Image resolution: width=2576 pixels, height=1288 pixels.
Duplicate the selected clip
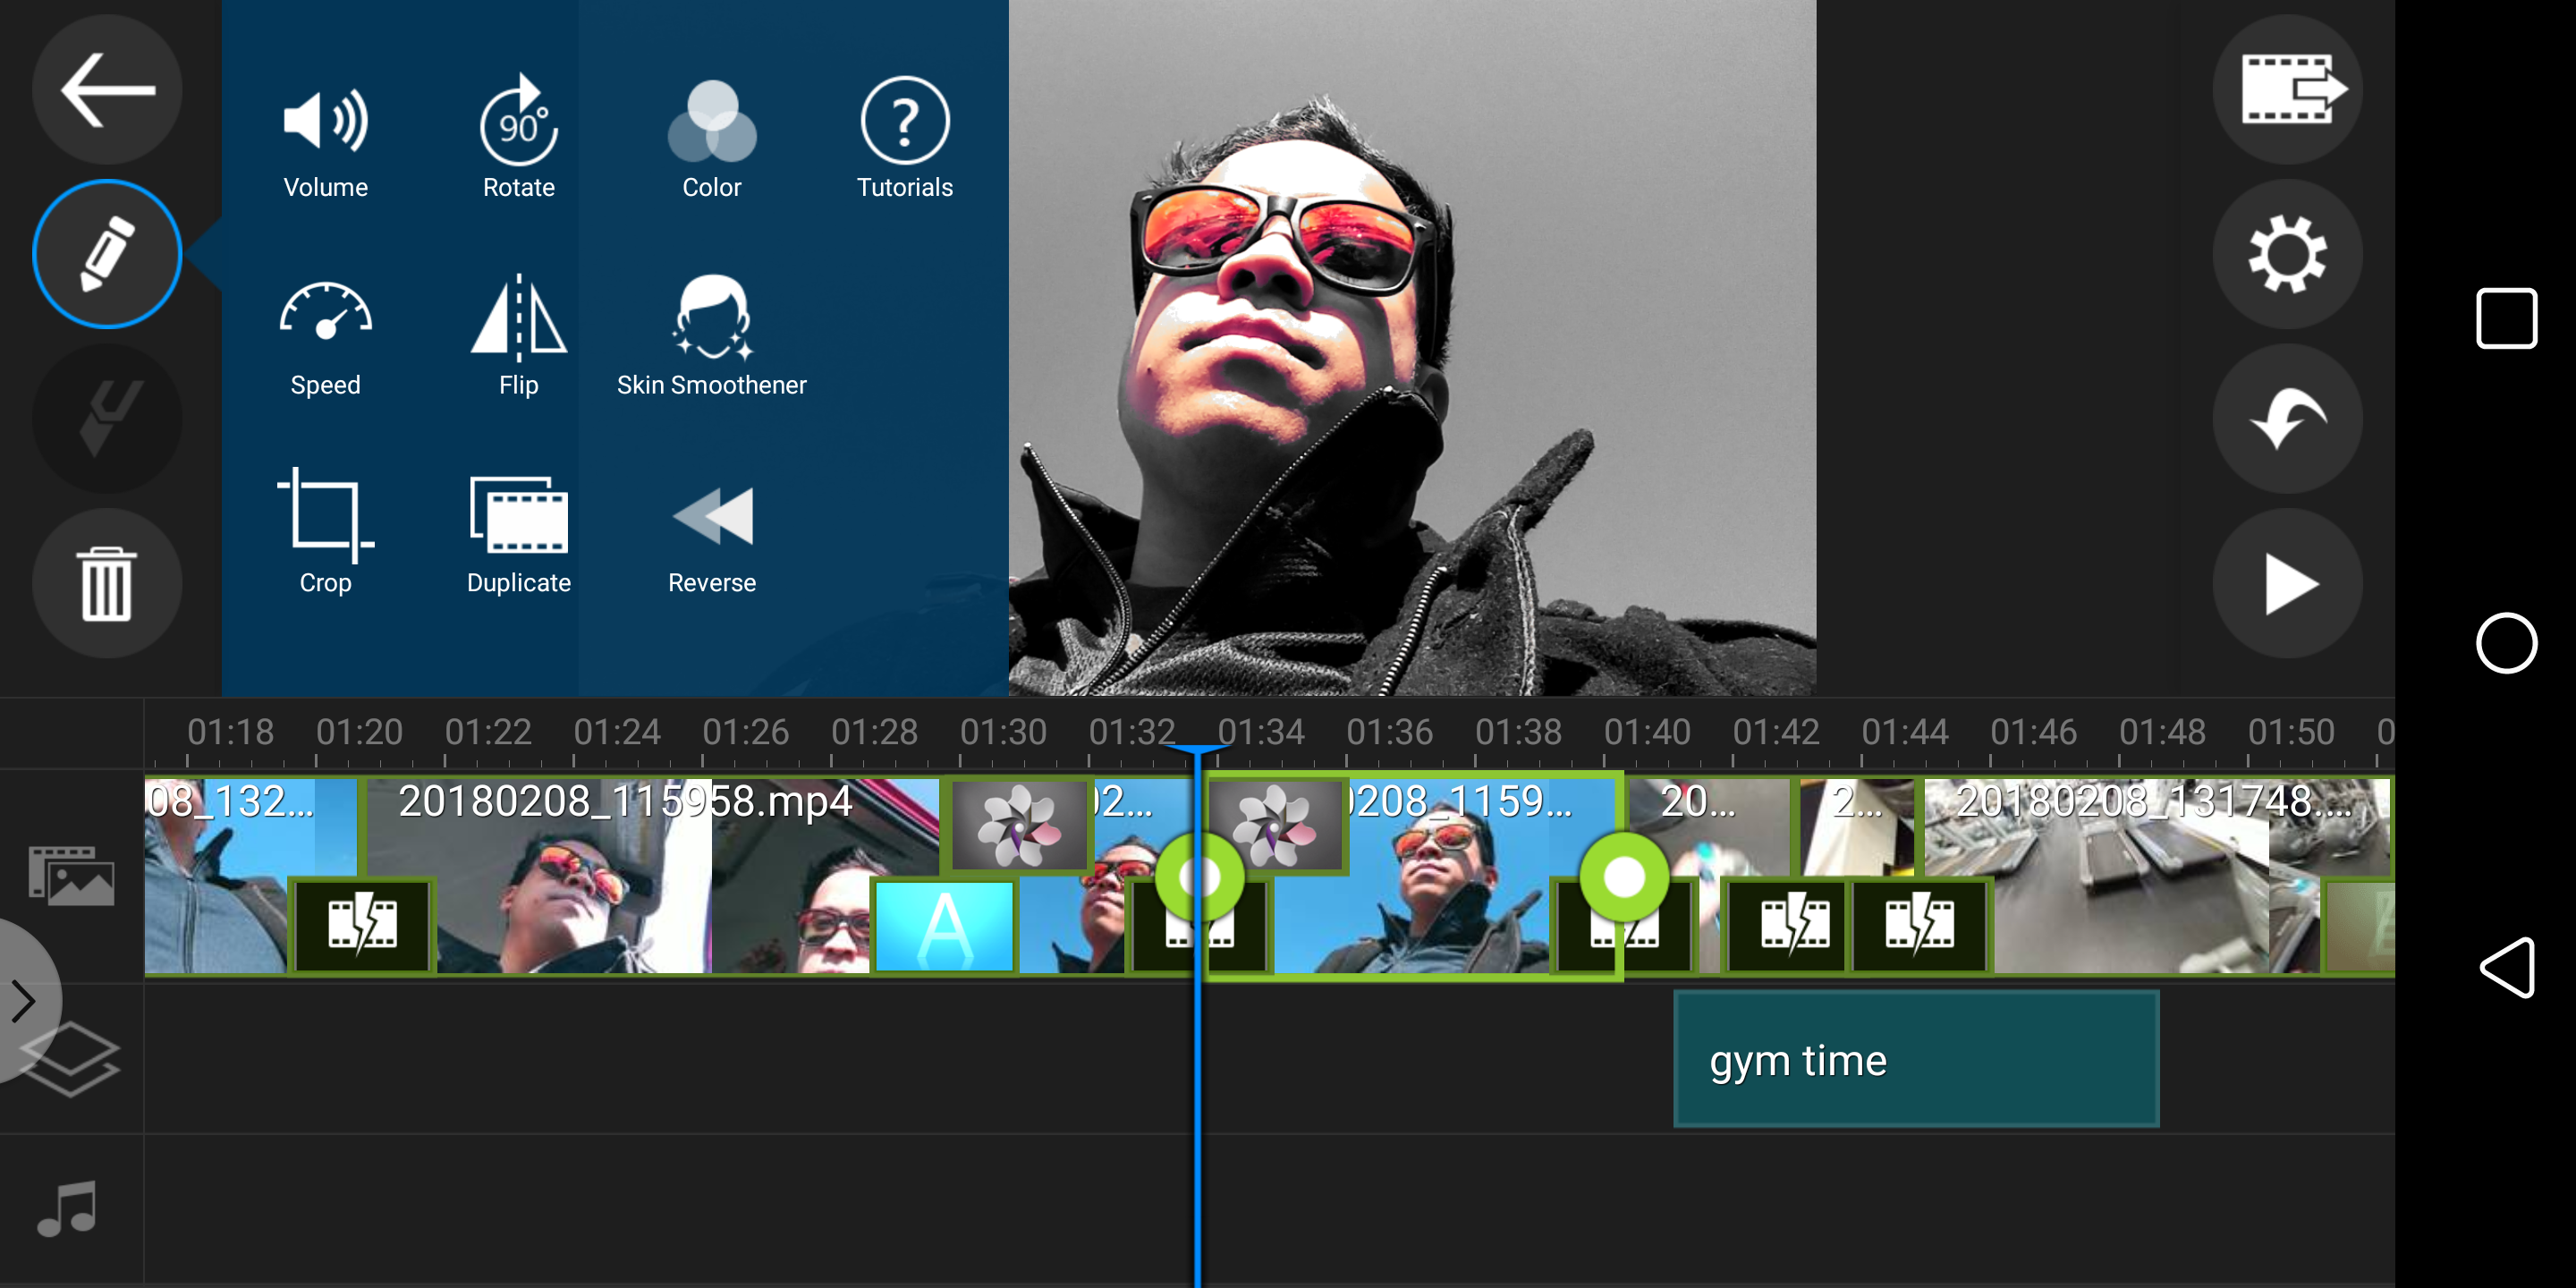pos(518,534)
